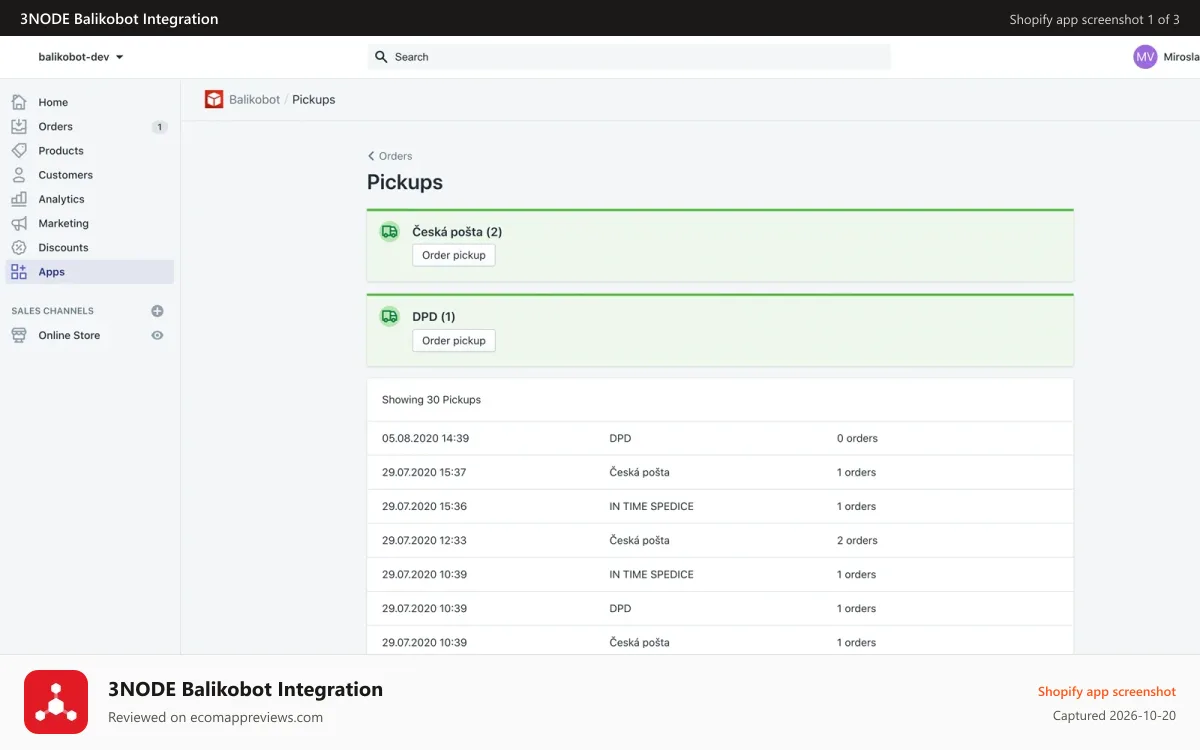This screenshot has height=750, width=1200.
Task: Add a sales channel with plus icon
Action: tap(157, 311)
